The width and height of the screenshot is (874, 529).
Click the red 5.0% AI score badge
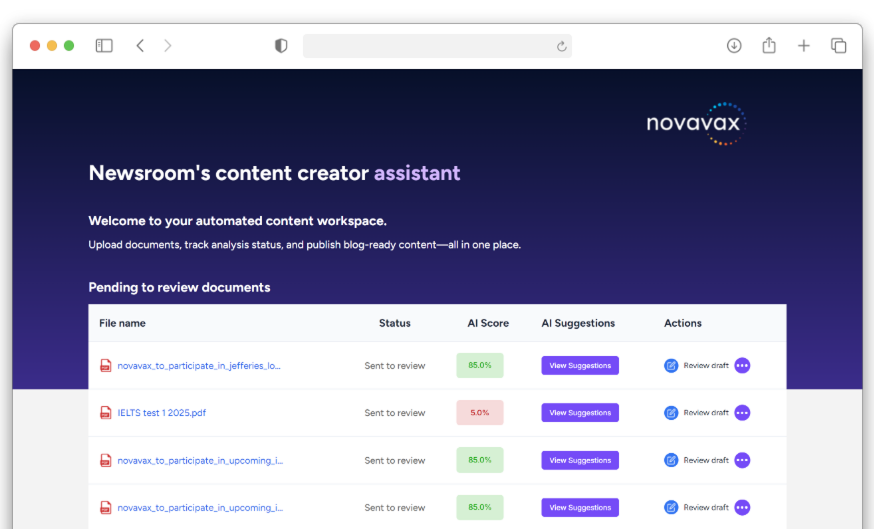pyautogui.click(x=480, y=413)
